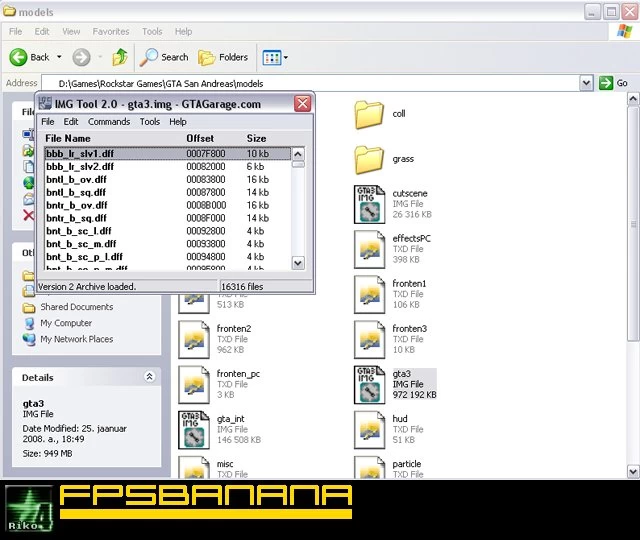Click Explorer scroll down arrow
Viewport: 640px width, 540px height.
coord(633,471)
